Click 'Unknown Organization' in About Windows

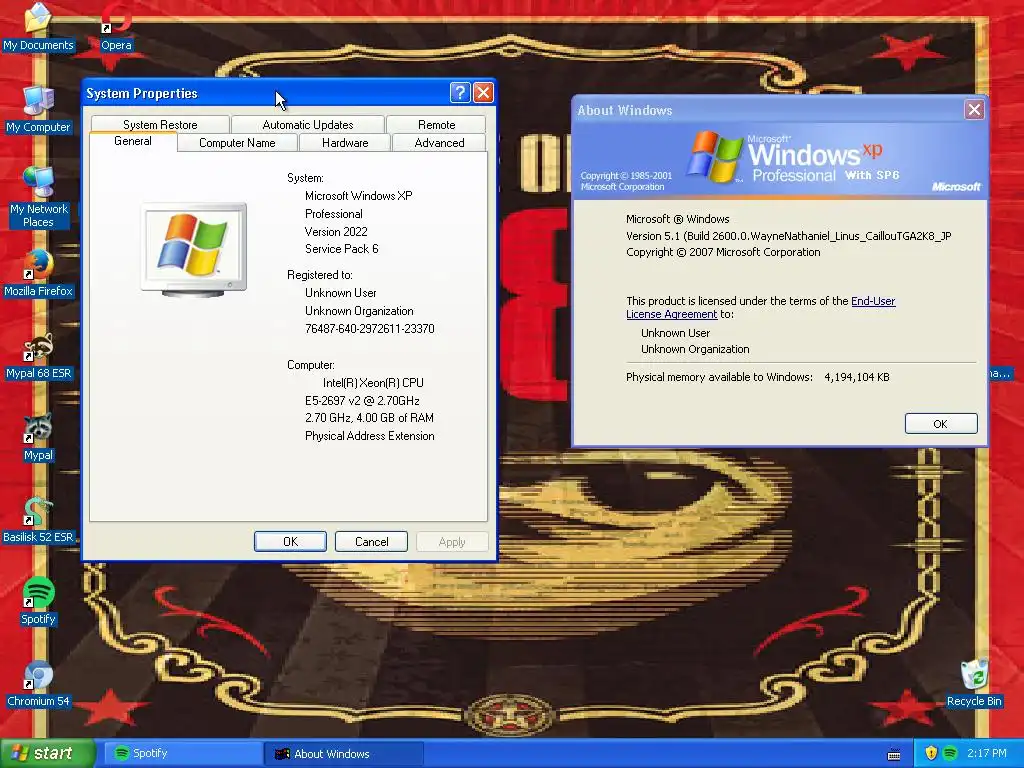695,349
